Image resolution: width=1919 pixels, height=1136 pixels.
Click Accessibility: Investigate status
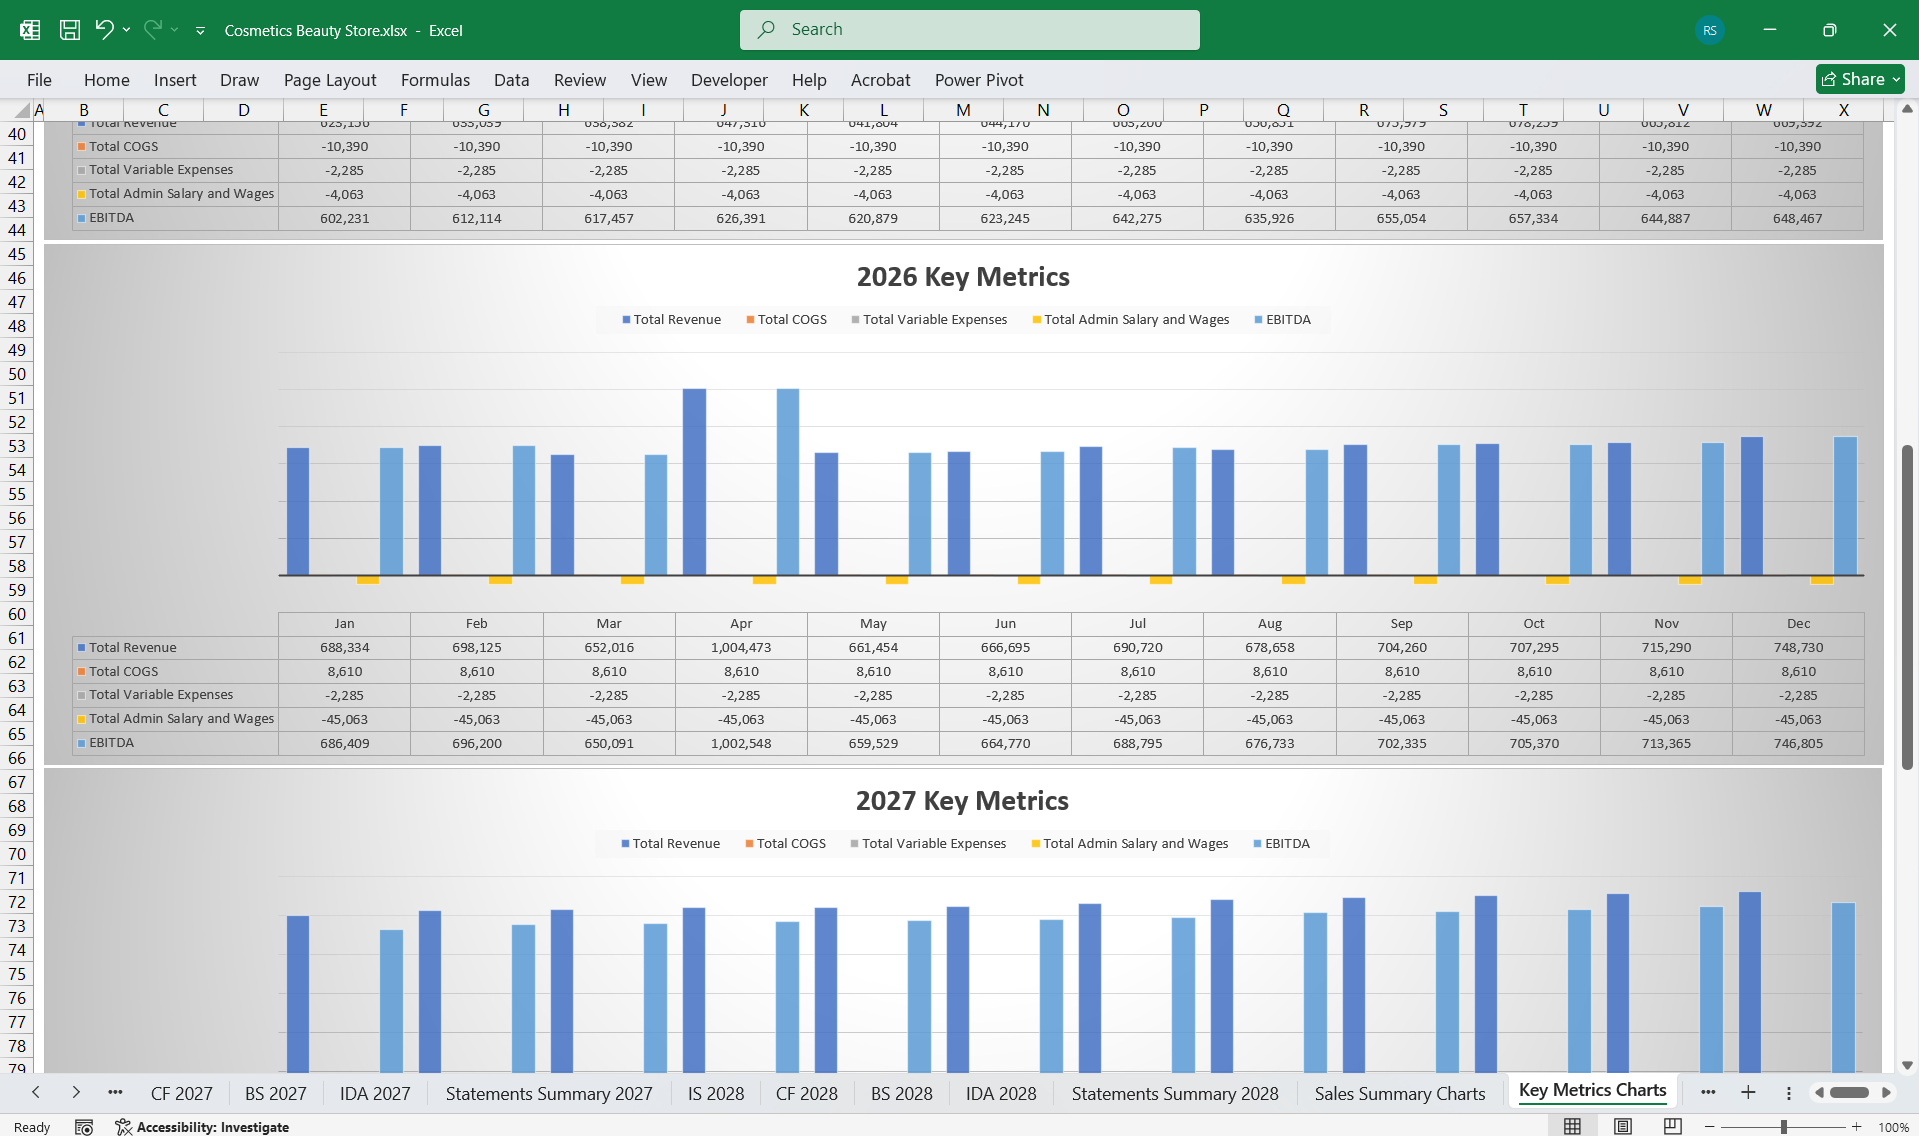coord(202,1127)
